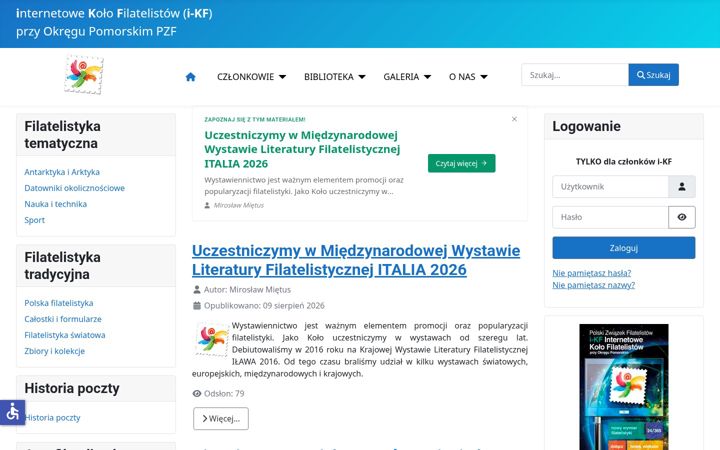Click the 'Filatelistyka tradycyjna' module heading
Screen dimensions: 720x450
62,265
